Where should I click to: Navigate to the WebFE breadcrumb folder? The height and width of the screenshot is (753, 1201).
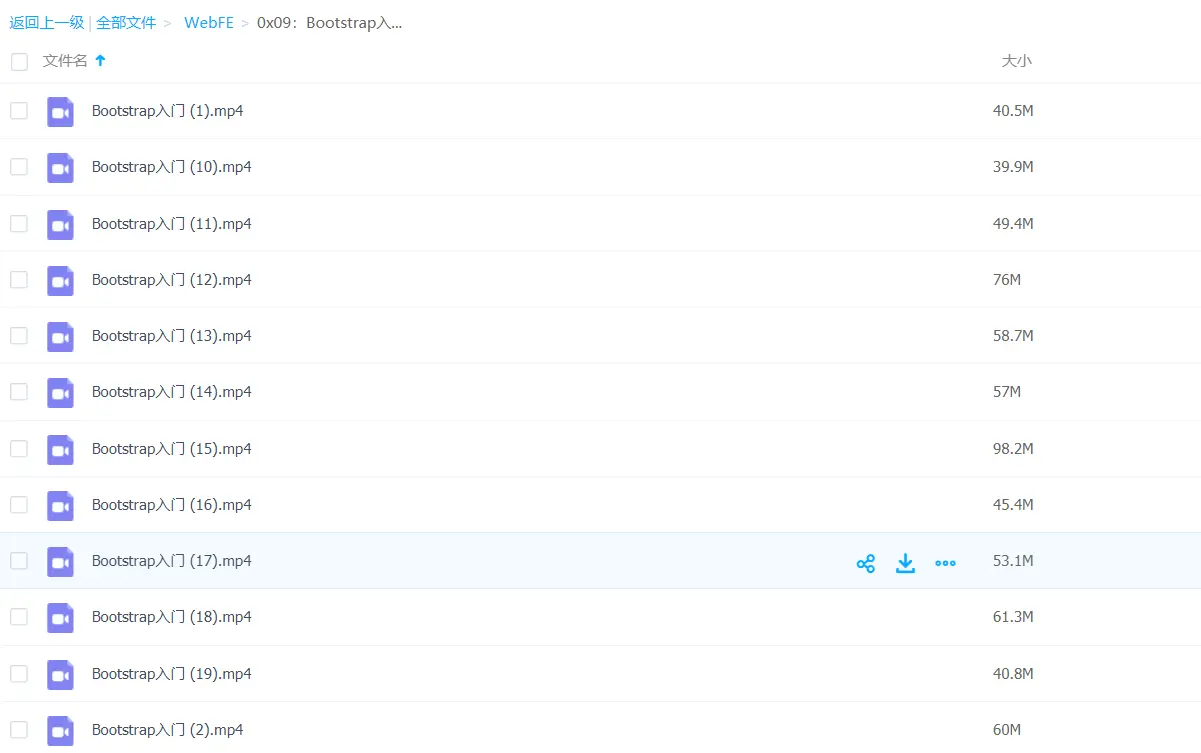[209, 22]
